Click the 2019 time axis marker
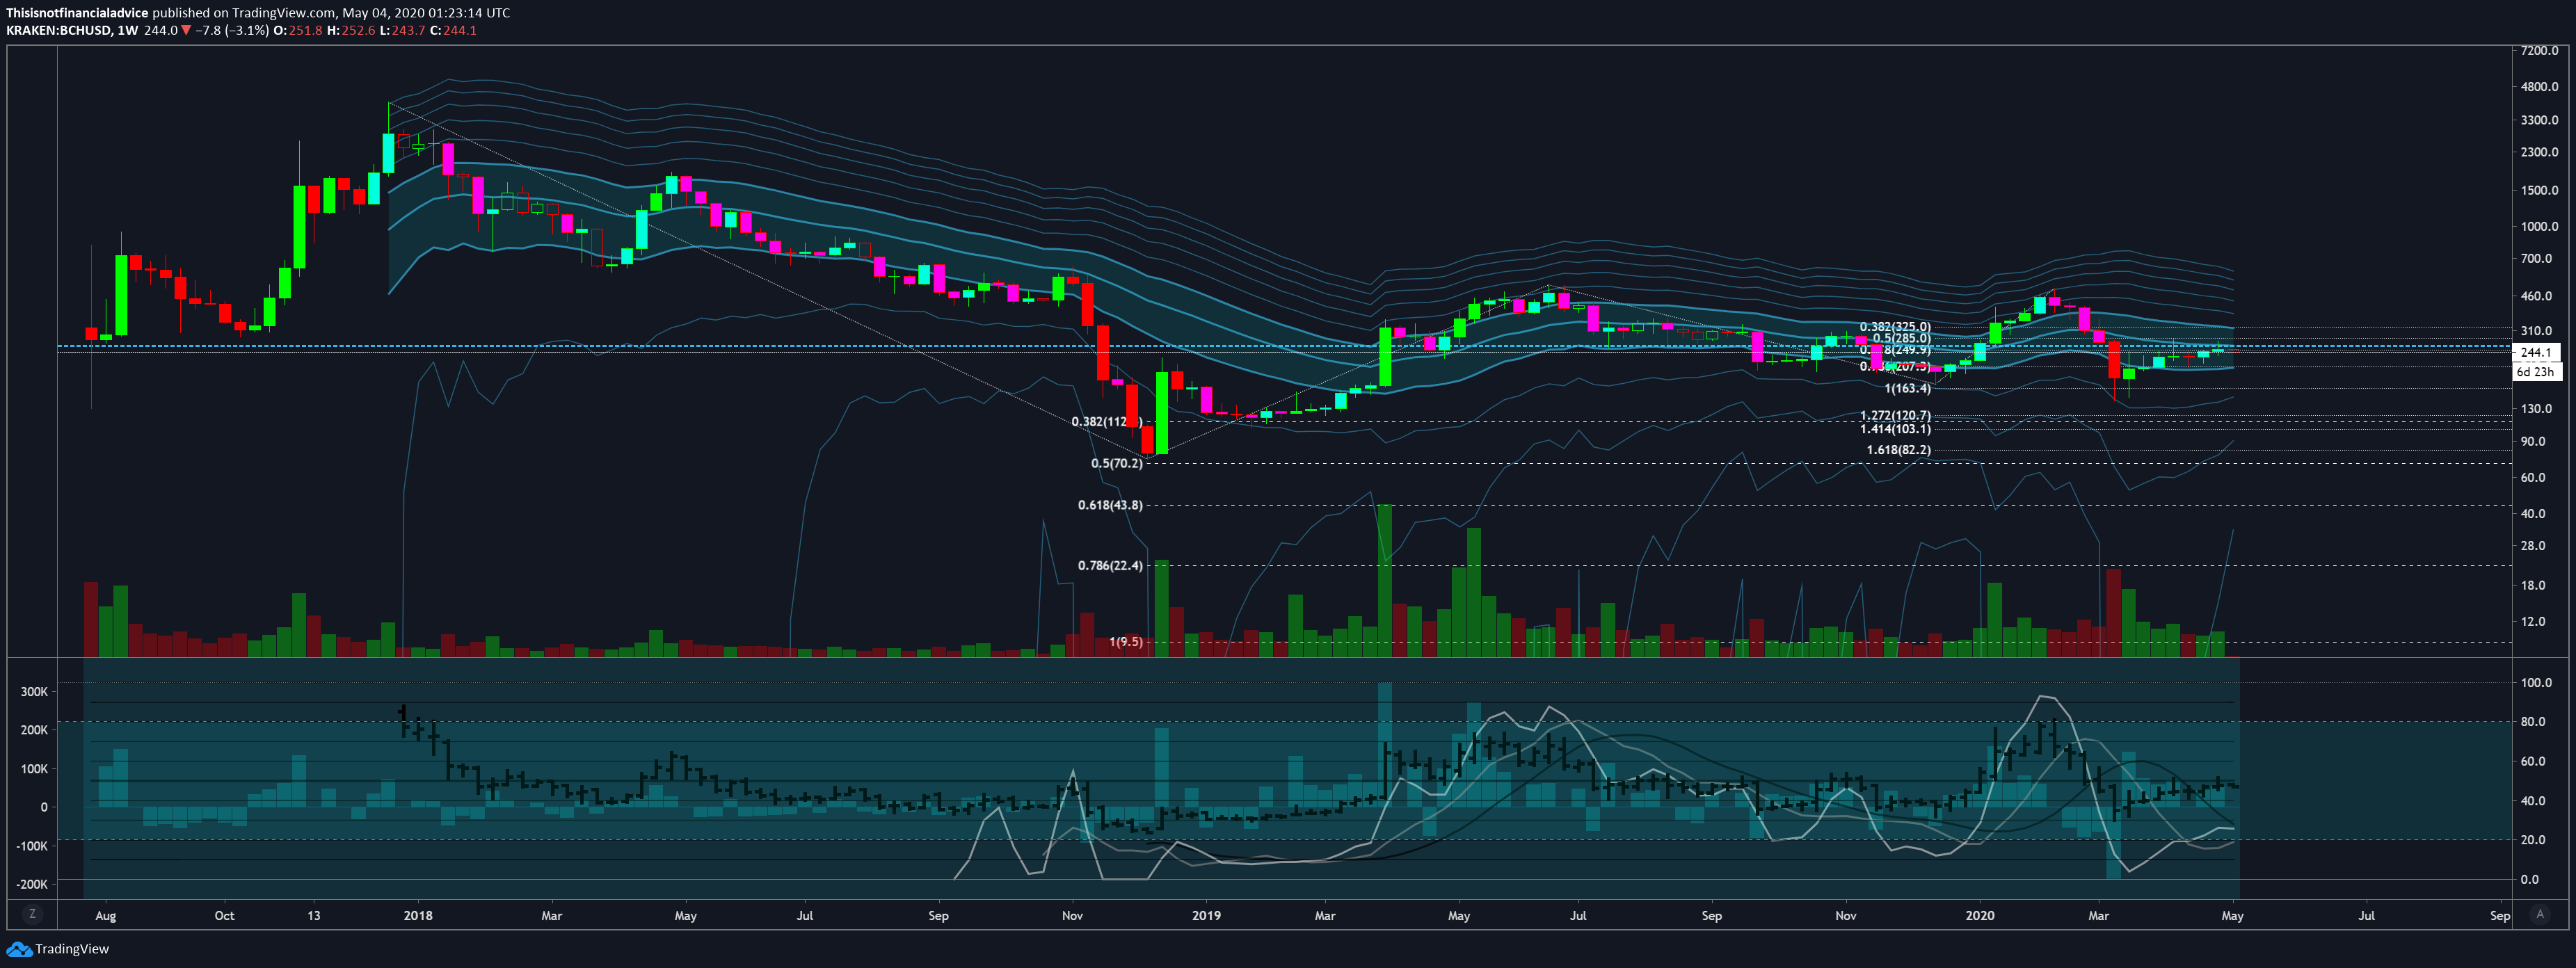 tap(1206, 915)
